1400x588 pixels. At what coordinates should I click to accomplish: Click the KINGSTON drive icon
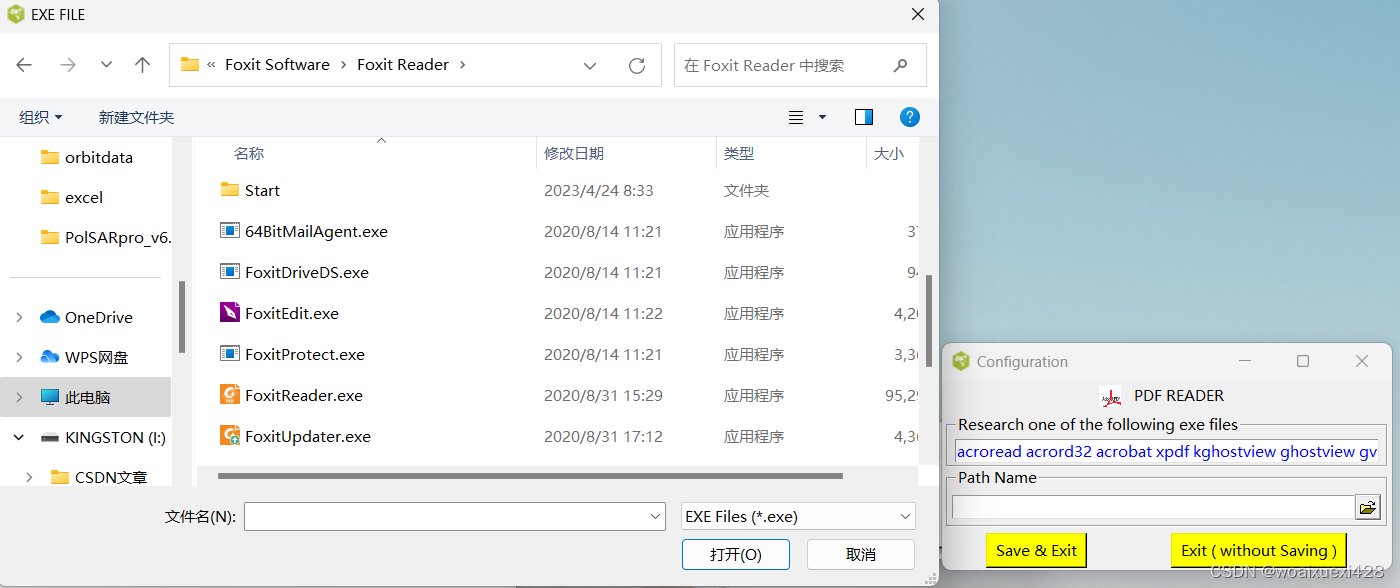50,437
